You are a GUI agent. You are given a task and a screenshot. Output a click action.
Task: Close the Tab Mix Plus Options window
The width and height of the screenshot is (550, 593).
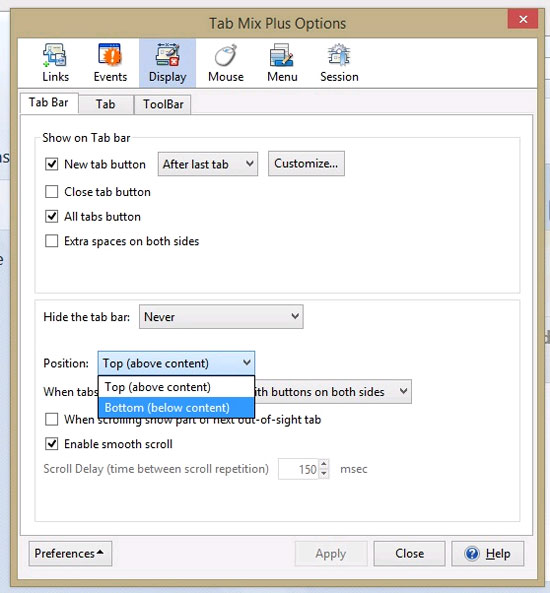523,19
